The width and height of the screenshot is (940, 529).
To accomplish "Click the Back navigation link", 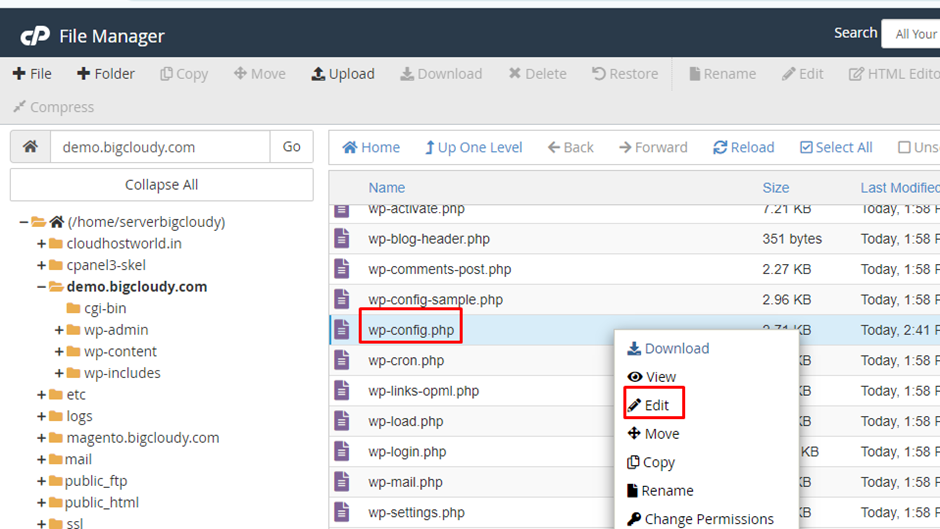I will [570, 148].
